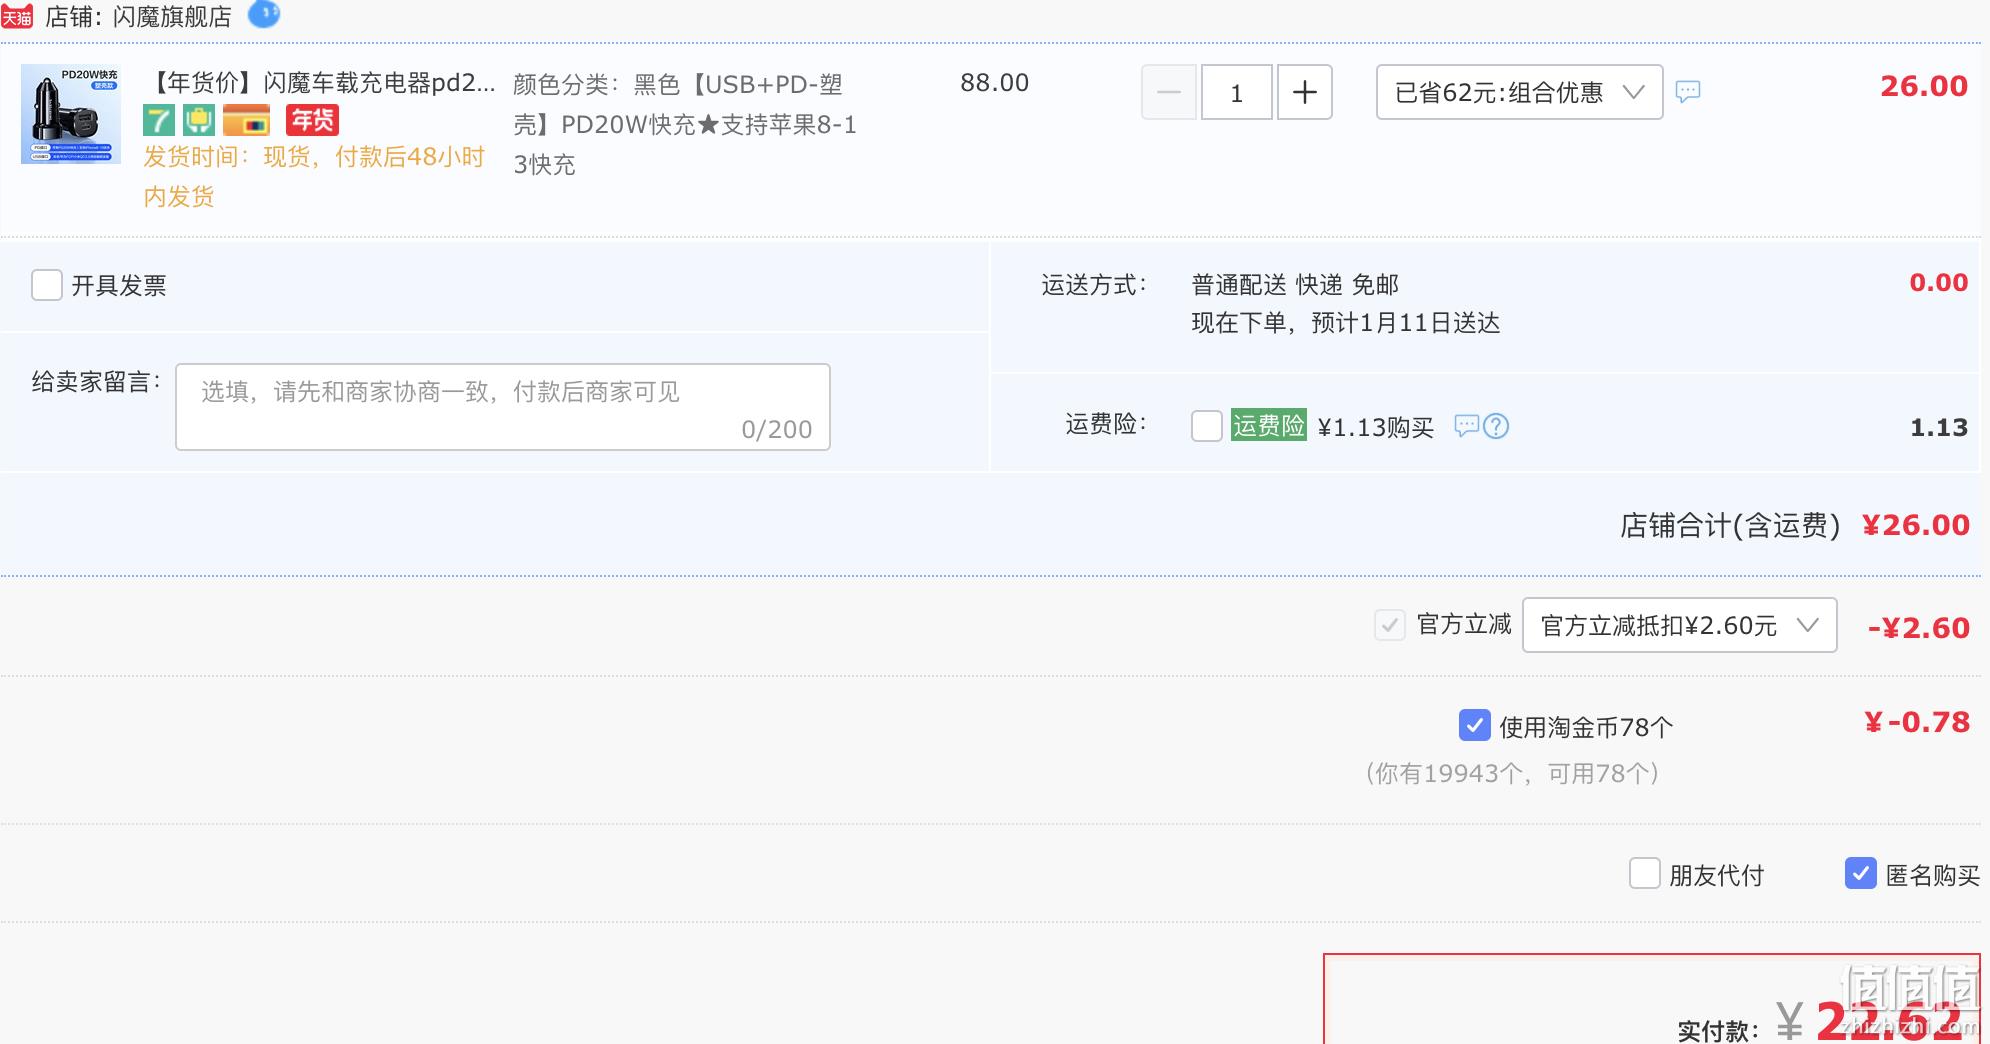Open the message bubble icon beside the discount dropdown
Screen dimensions: 1990x1044
(1688, 92)
